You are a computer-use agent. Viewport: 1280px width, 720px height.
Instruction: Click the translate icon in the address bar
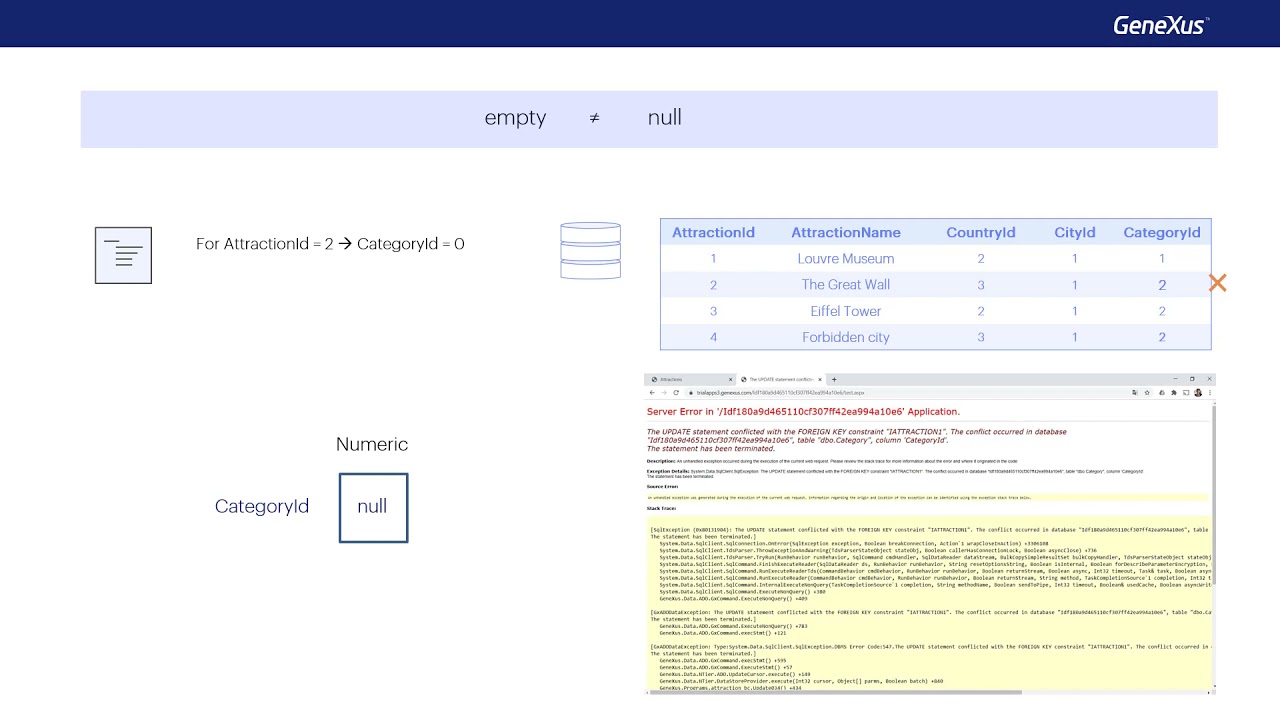tap(1134, 392)
